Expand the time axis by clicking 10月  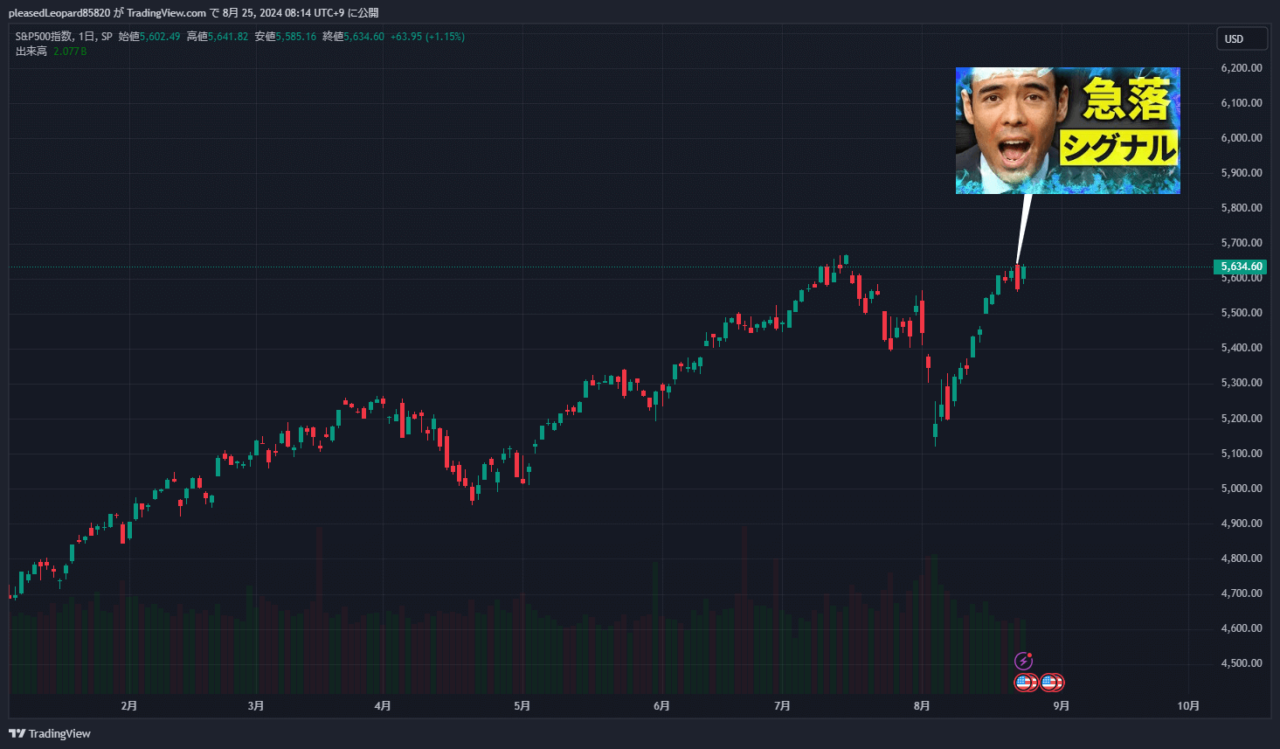[1191, 705]
